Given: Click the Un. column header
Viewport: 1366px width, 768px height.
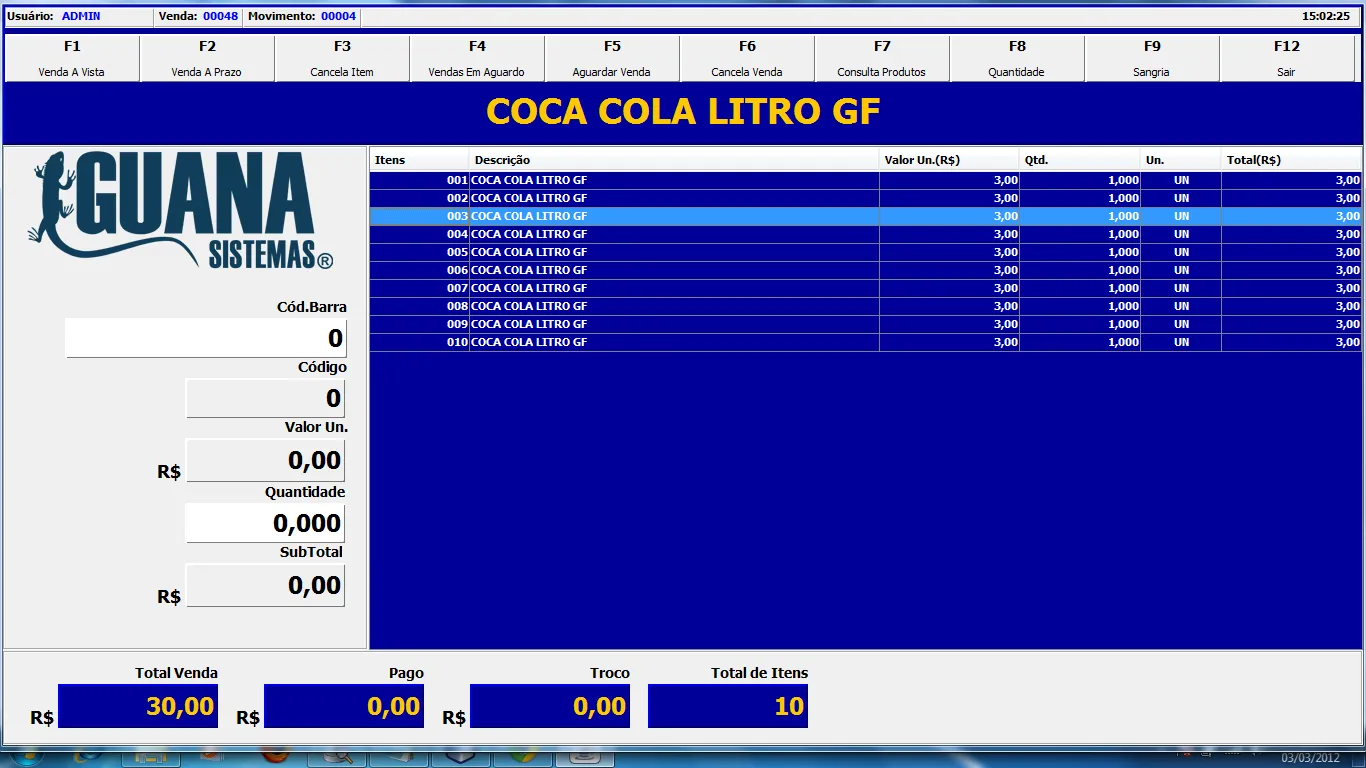Looking at the screenshot, I should pos(1182,160).
